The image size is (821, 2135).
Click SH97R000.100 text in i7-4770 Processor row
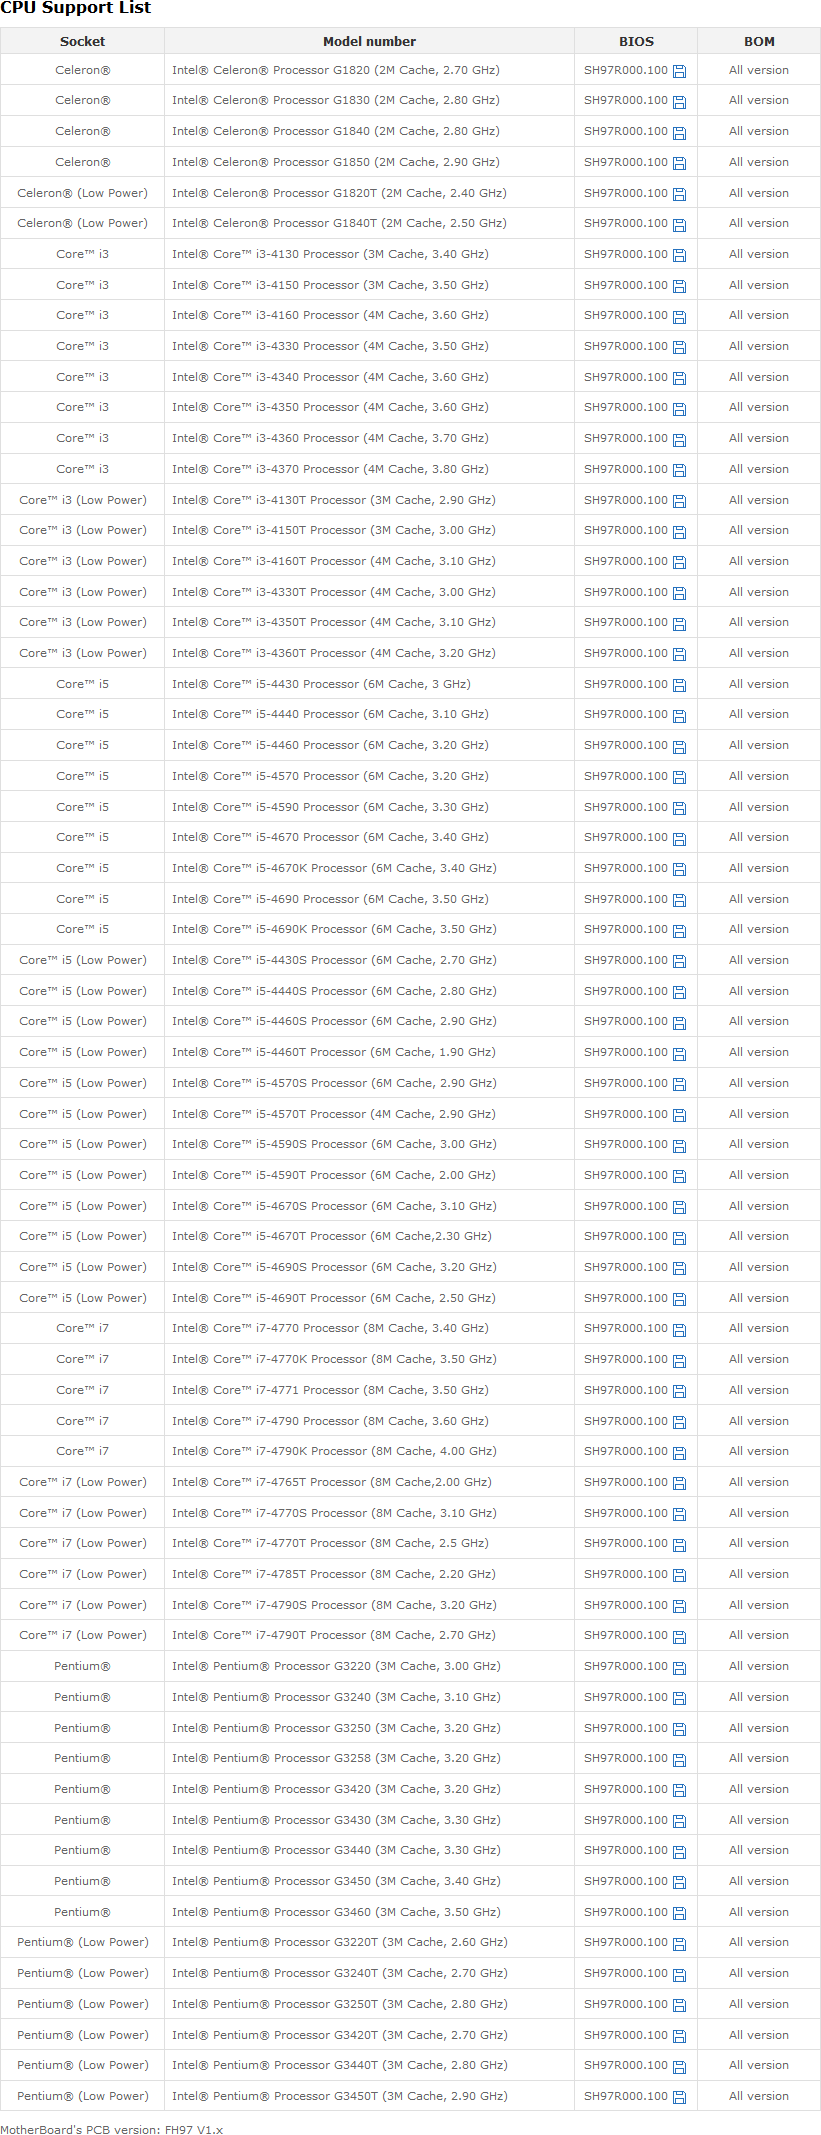click(x=626, y=1328)
